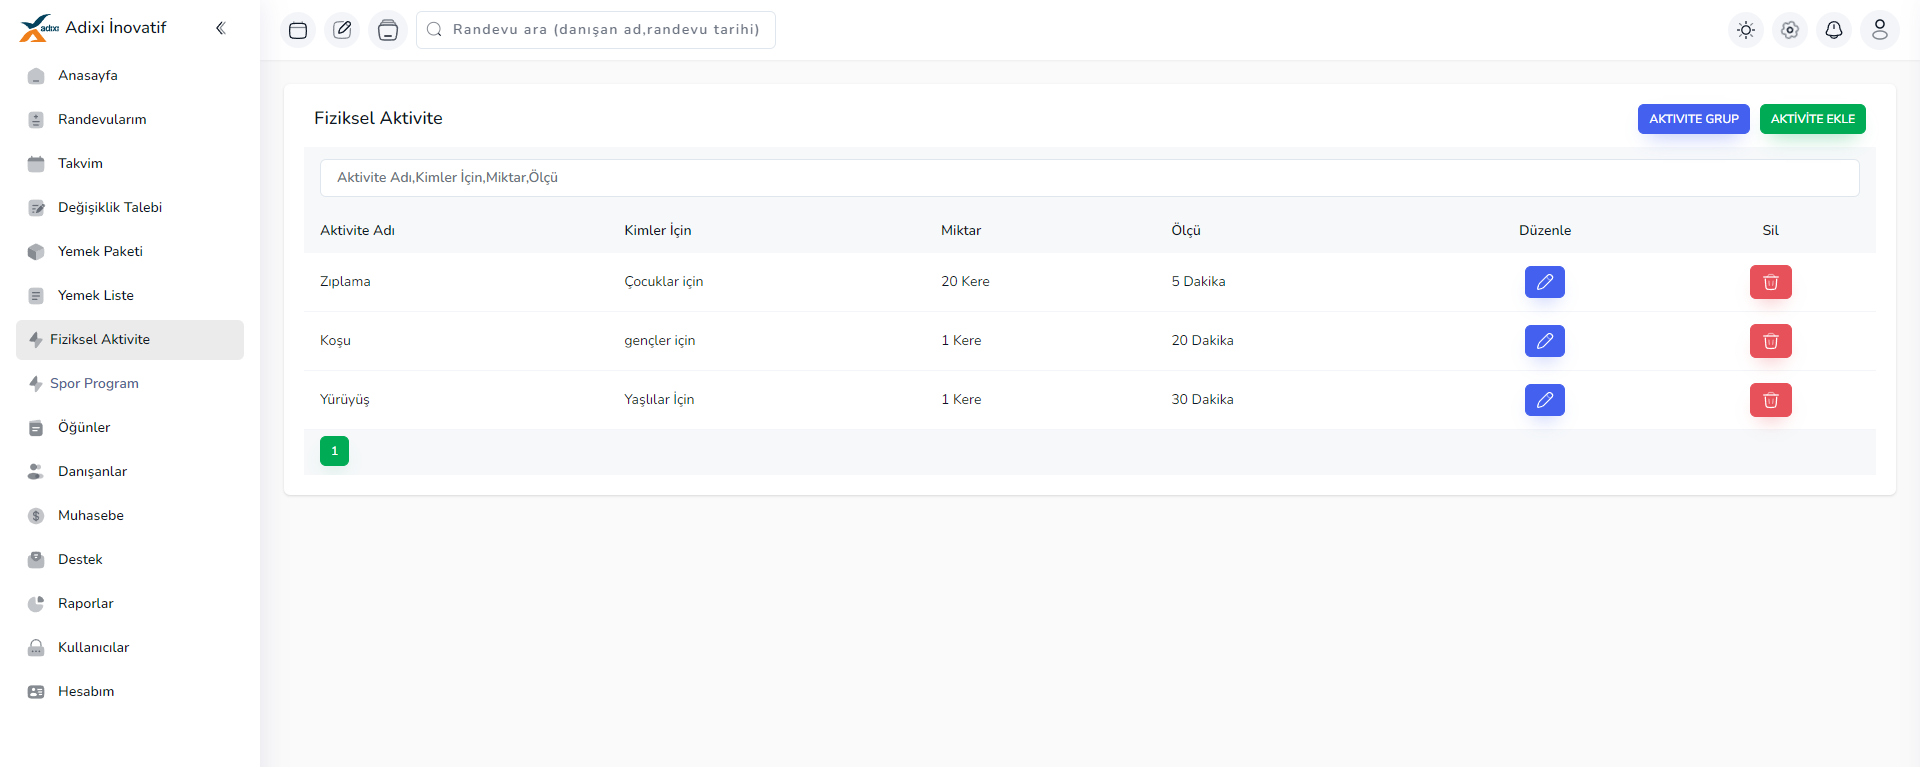Screen dimensions: 1920x767
Task: Delete the Koşu activity trash icon
Action: pyautogui.click(x=1770, y=341)
